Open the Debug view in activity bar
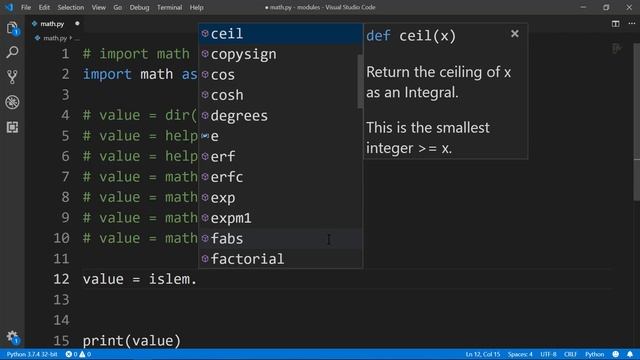The width and height of the screenshot is (640, 360). (12, 102)
